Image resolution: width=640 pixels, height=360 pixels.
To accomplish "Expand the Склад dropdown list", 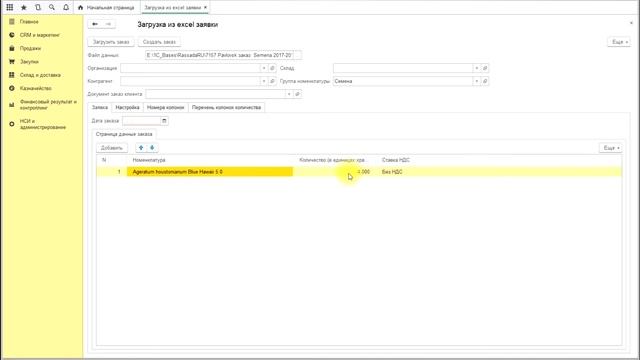I will click(476, 68).
